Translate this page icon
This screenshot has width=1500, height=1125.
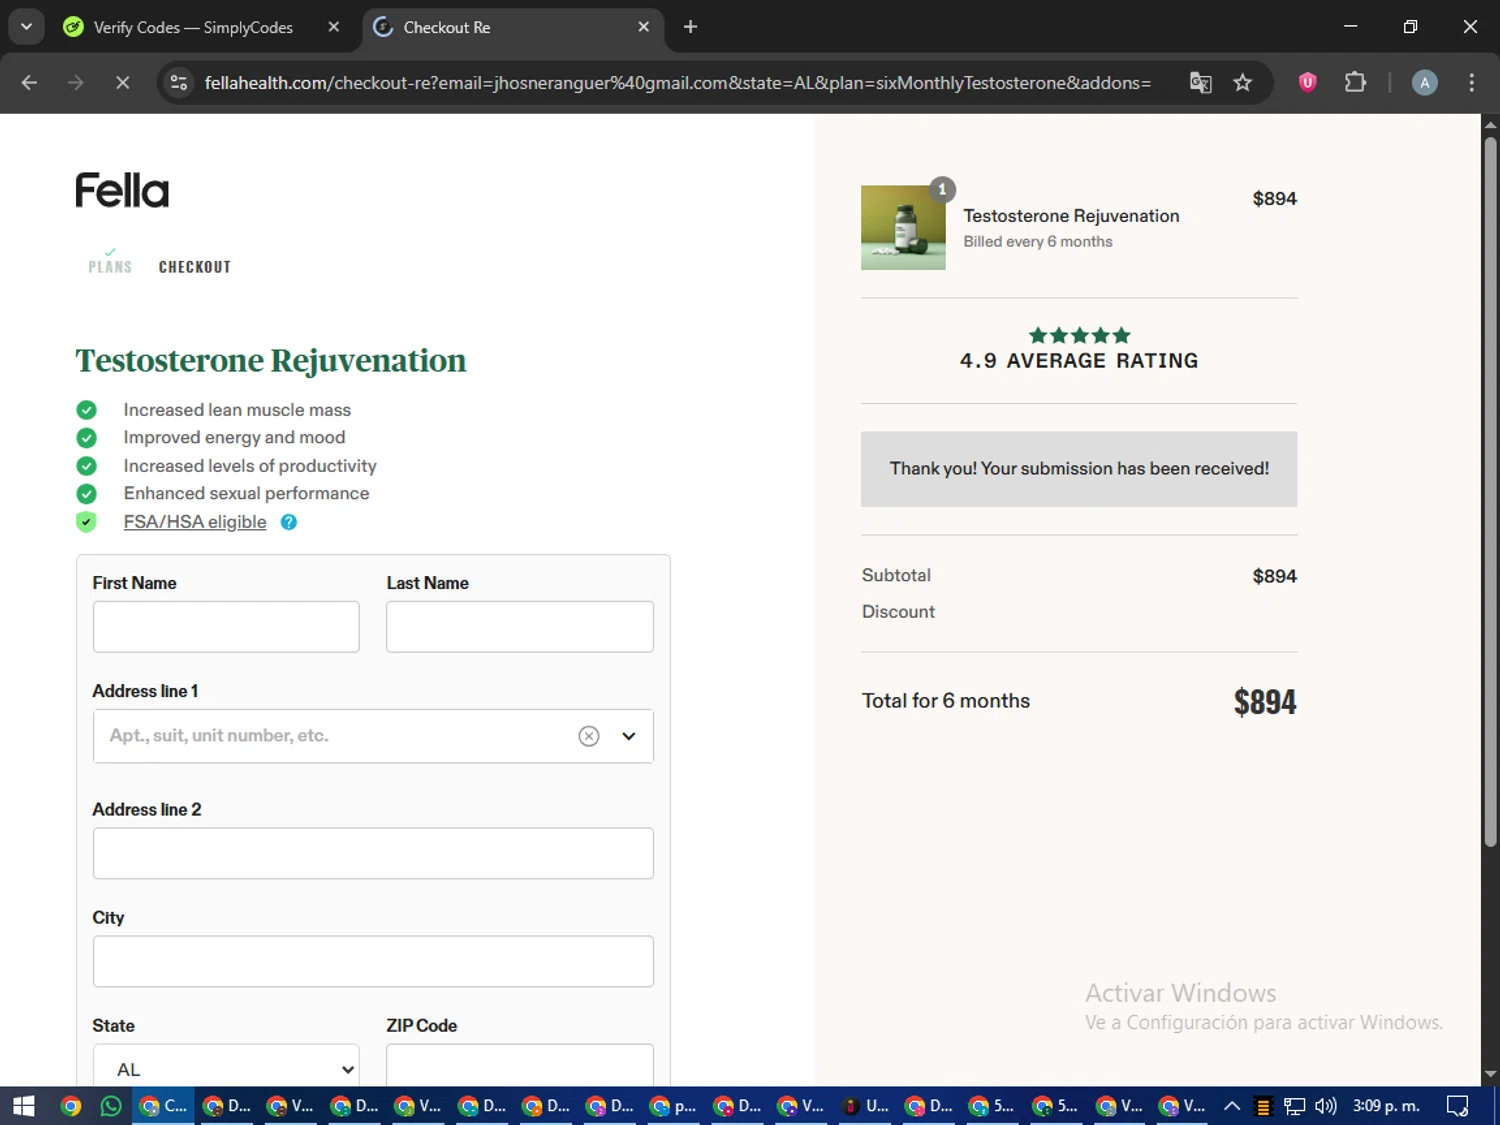point(1200,83)
